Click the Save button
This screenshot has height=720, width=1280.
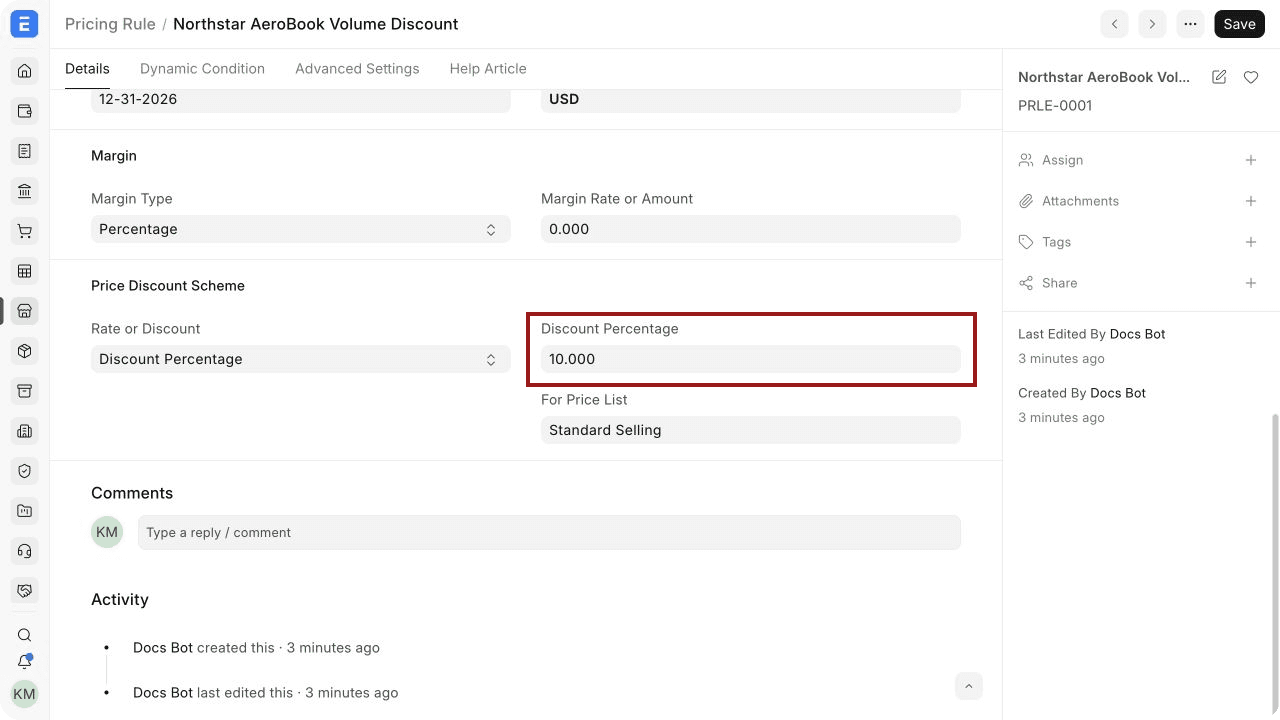(1239, 24)
